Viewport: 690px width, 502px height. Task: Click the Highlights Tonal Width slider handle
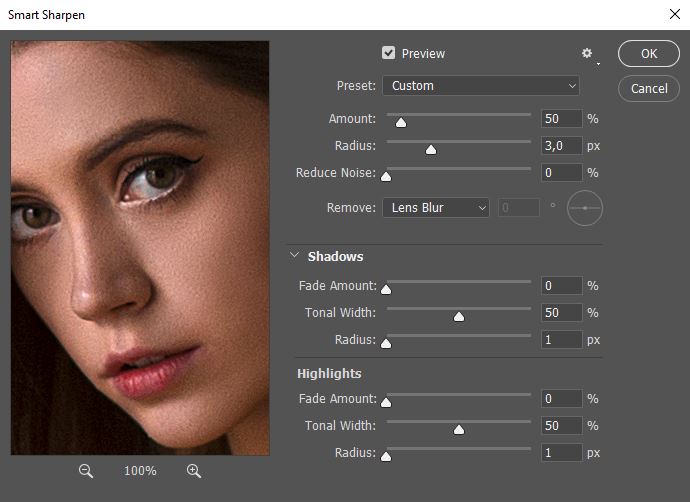[459, 430]
